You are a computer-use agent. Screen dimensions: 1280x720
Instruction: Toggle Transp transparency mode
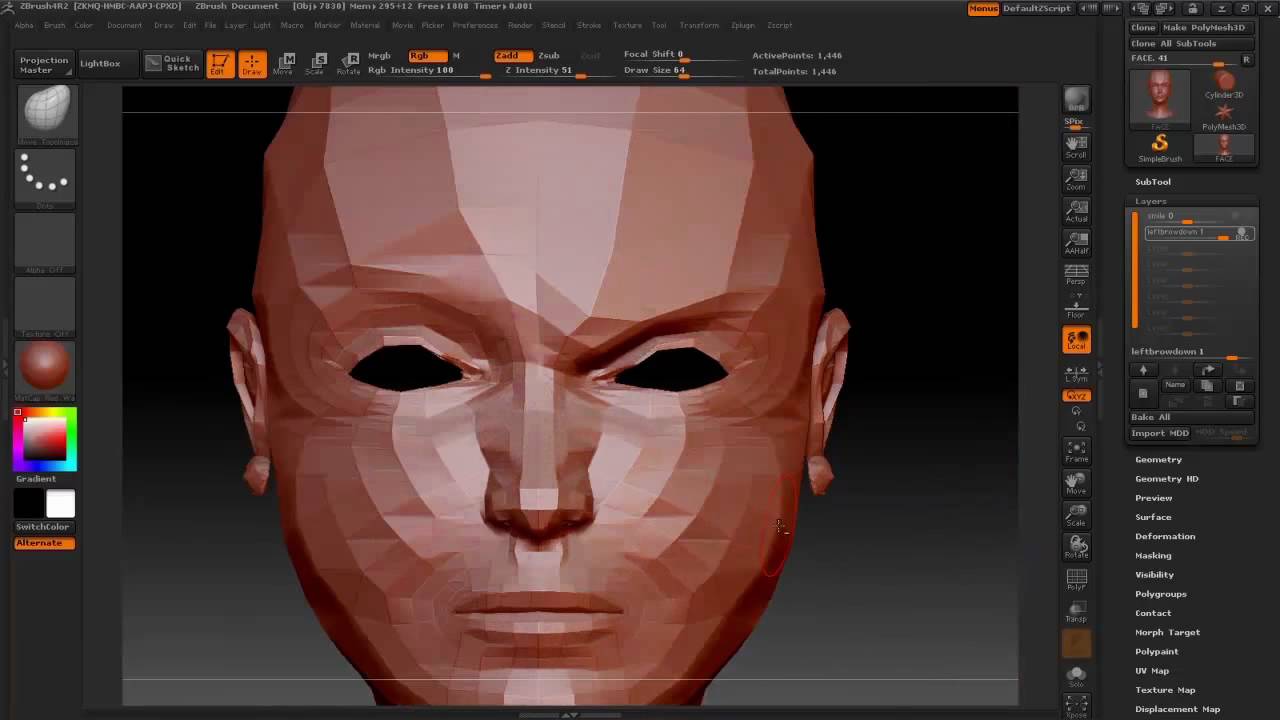1076,611
